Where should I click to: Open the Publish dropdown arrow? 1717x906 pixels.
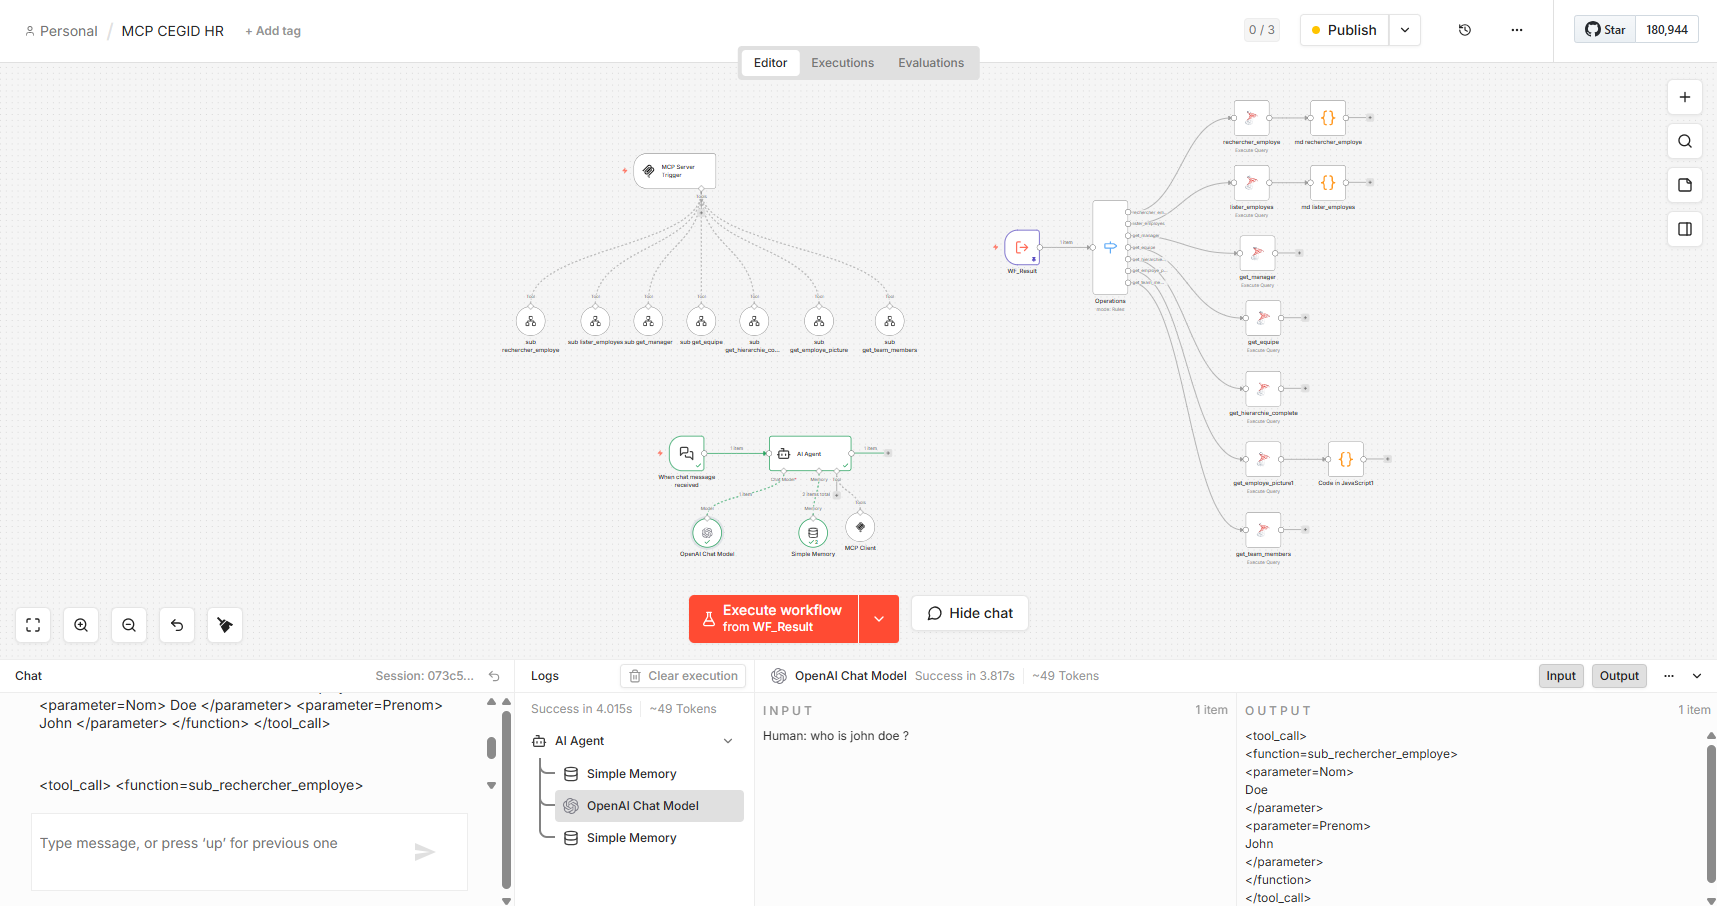point(1405,30)
